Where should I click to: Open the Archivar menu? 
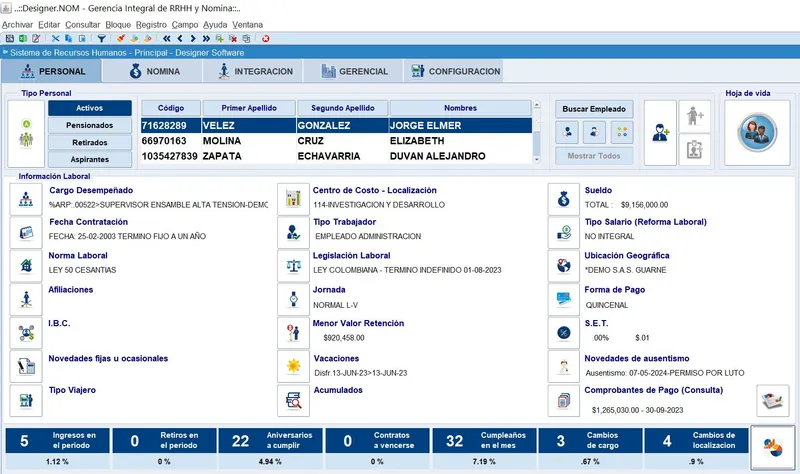pyautogui.click(x=17, y=24)
